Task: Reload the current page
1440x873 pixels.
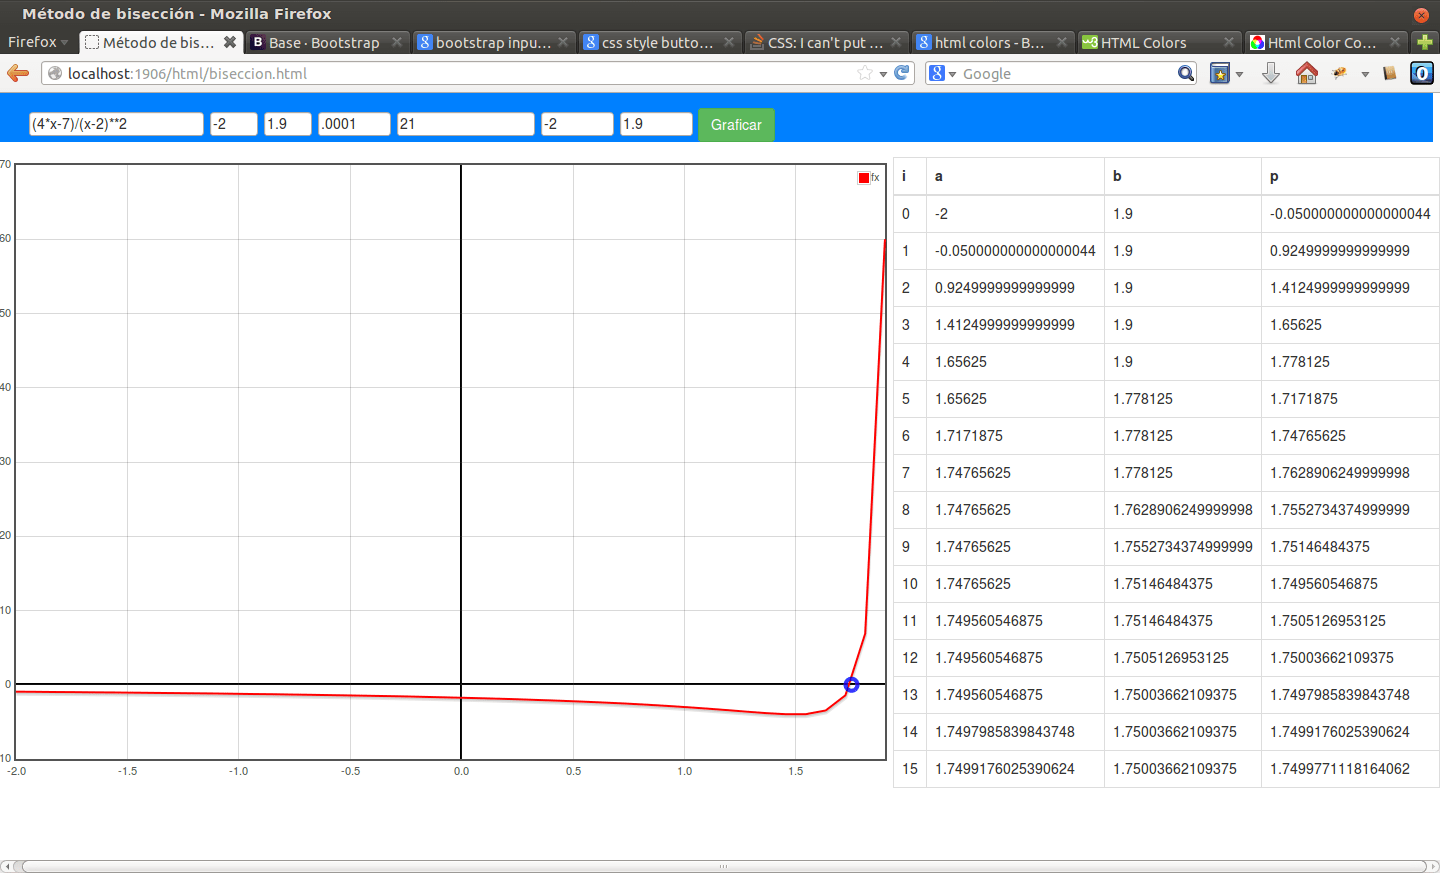Action: click(x=902, y=73)
